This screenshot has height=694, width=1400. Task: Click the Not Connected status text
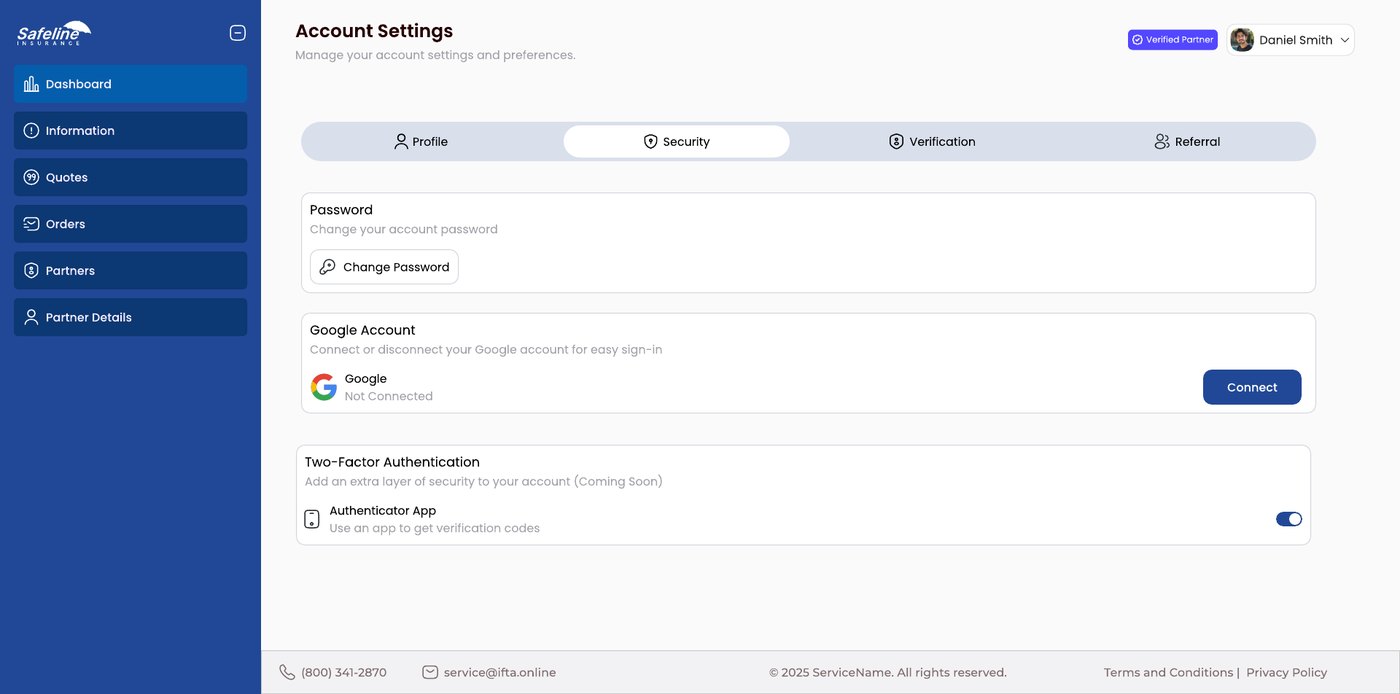(x=389, y=396)
